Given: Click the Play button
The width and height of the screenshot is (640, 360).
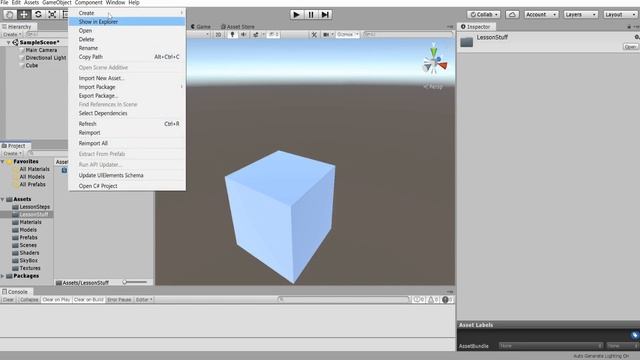Looking at the screenshot, I should [x=296, y=15].
